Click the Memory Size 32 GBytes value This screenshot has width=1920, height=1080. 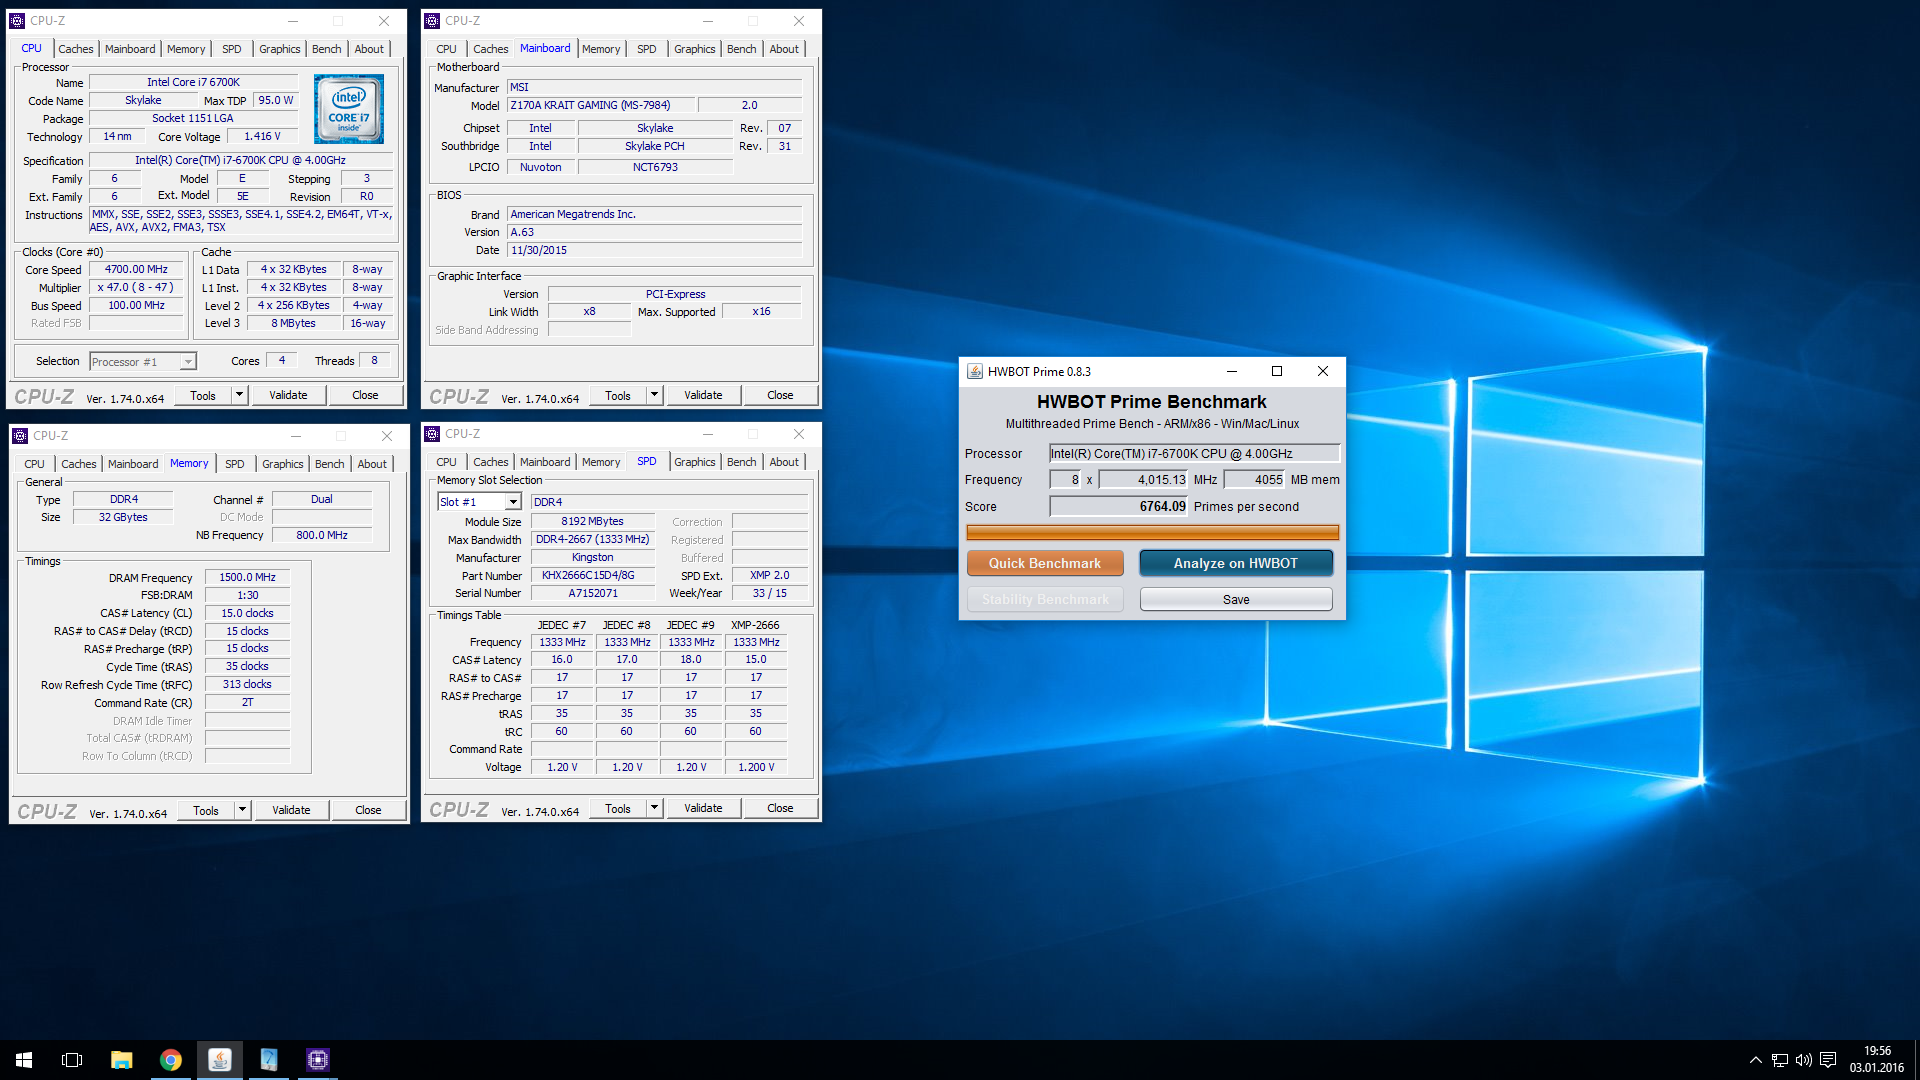pyautogui.click(x=123, y=518)
